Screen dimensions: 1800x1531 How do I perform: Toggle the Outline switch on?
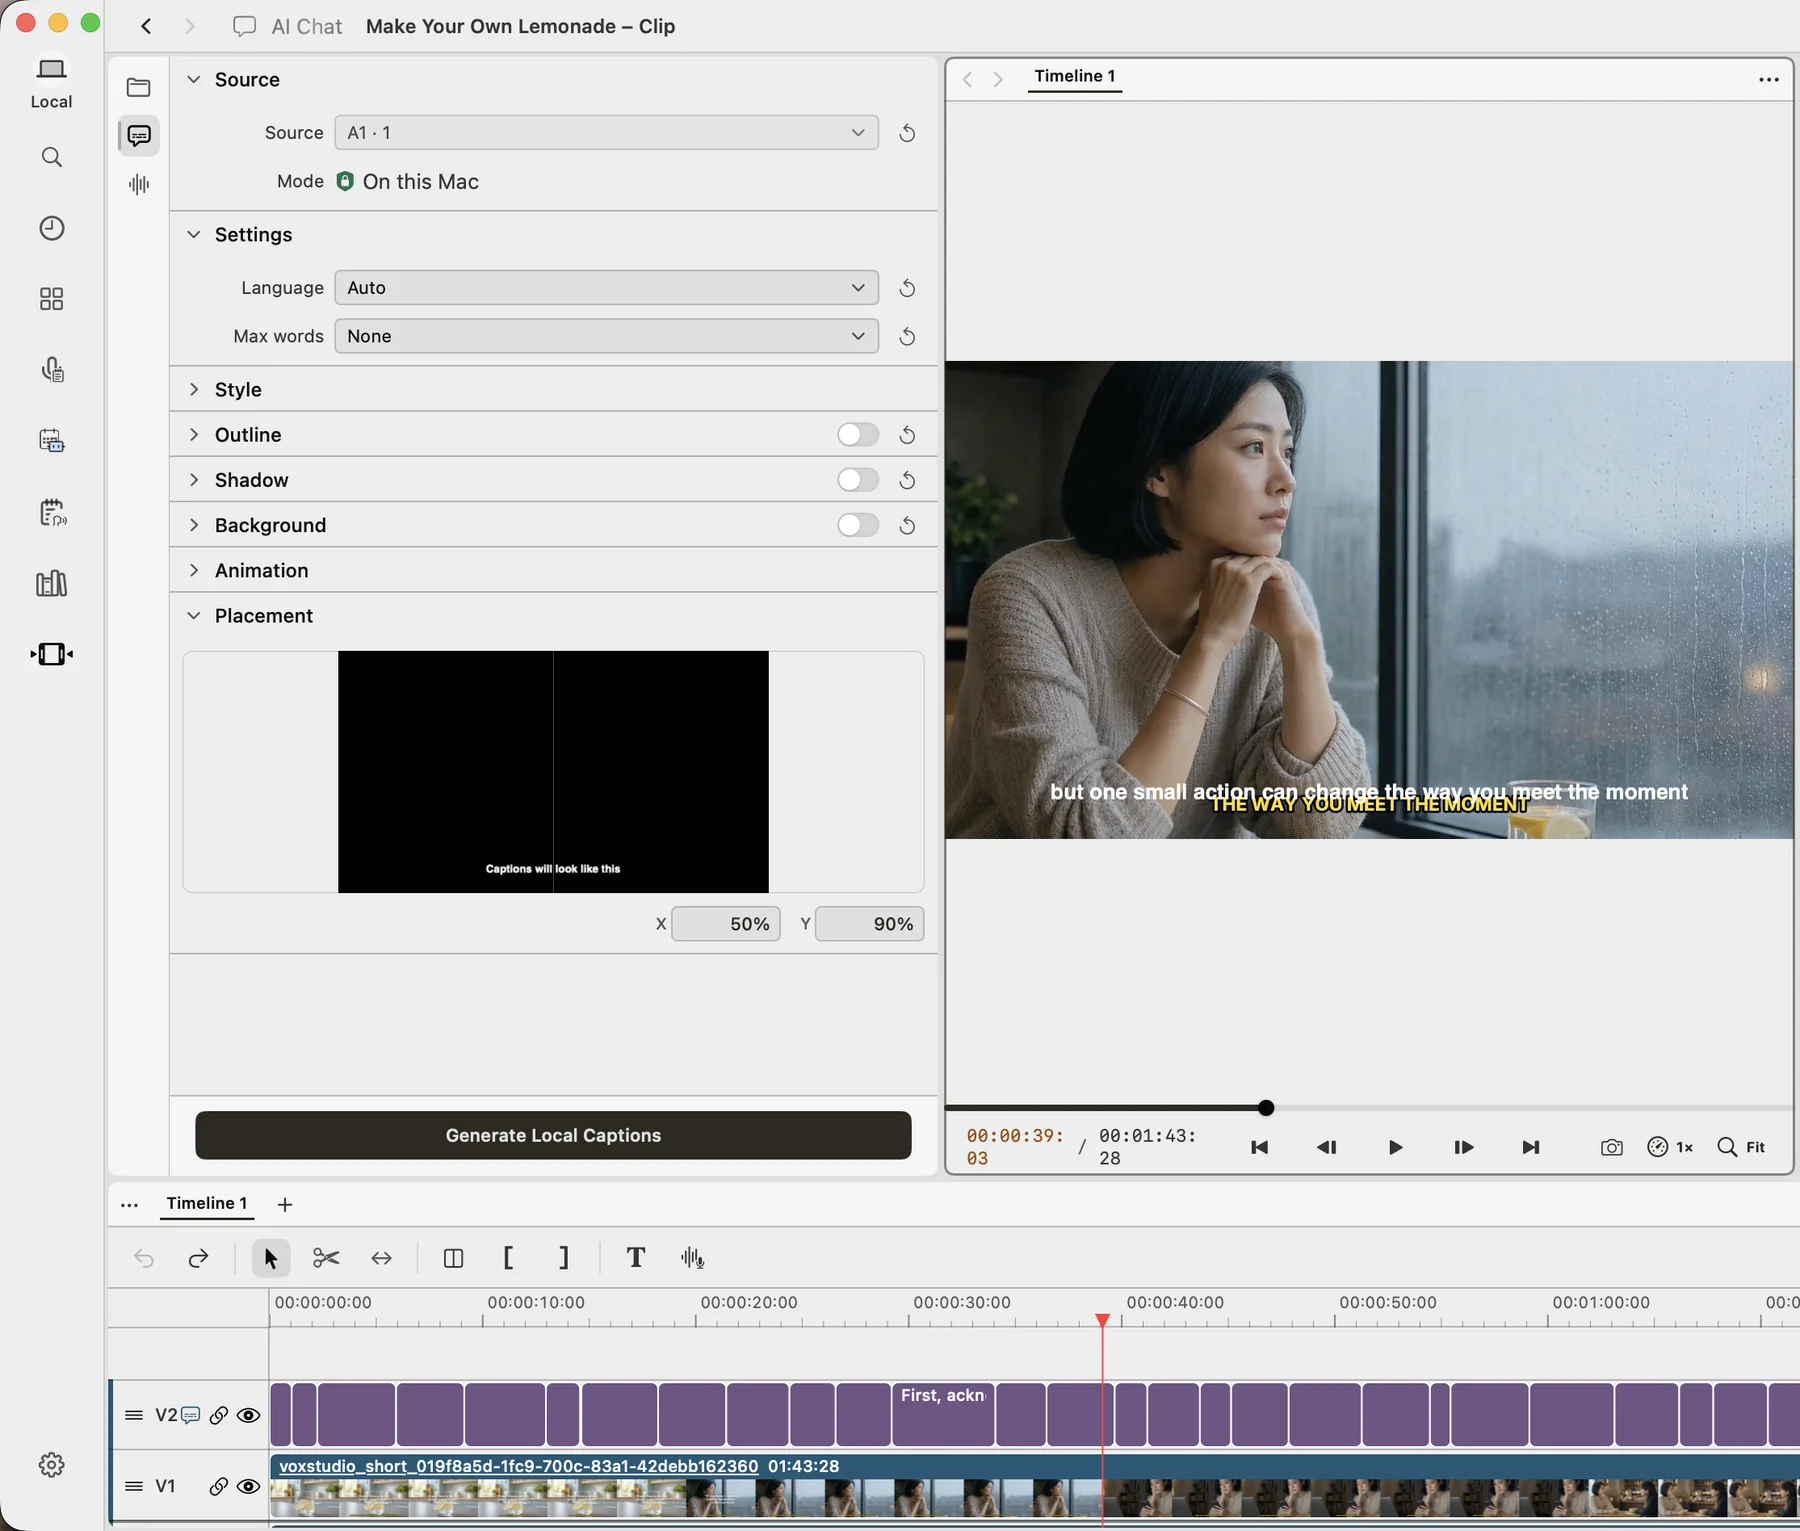[x=857, y=435]
